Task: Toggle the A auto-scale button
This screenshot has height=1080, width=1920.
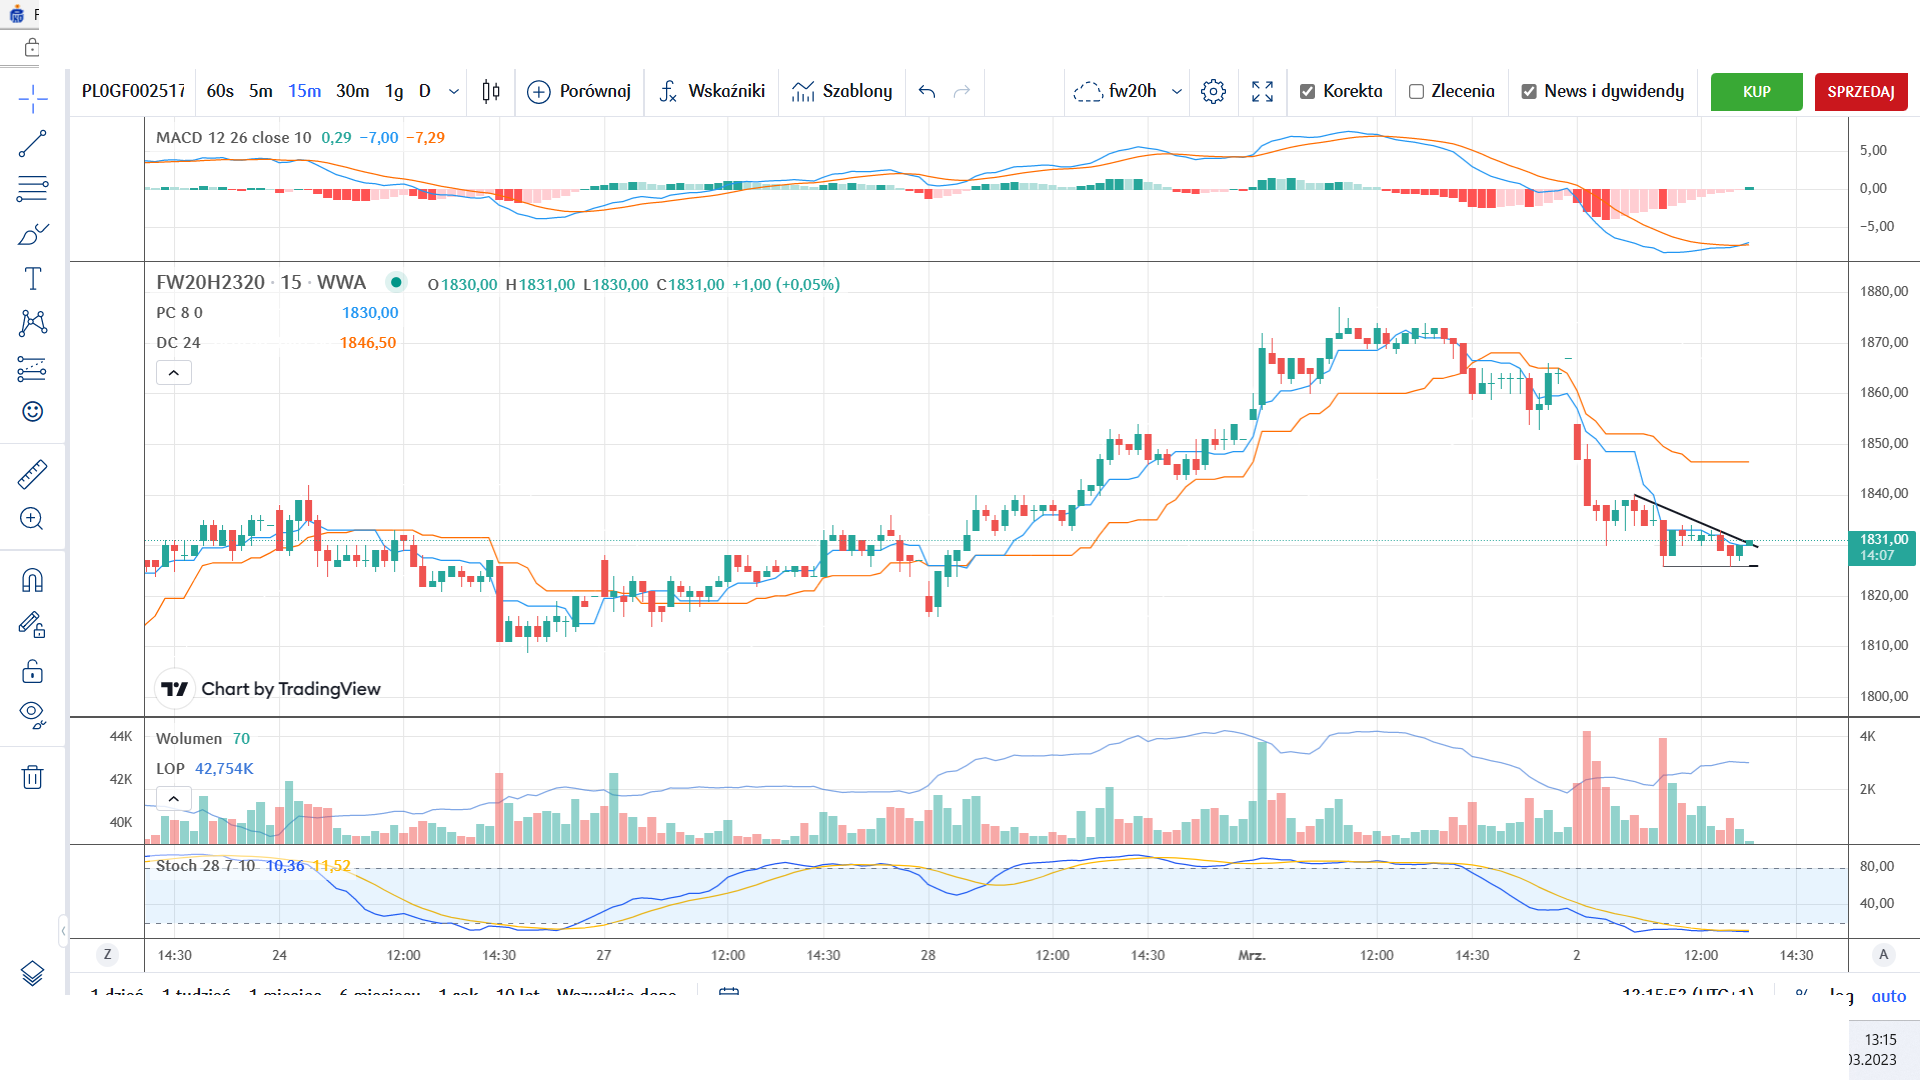Action: [x=1883, y=955]
